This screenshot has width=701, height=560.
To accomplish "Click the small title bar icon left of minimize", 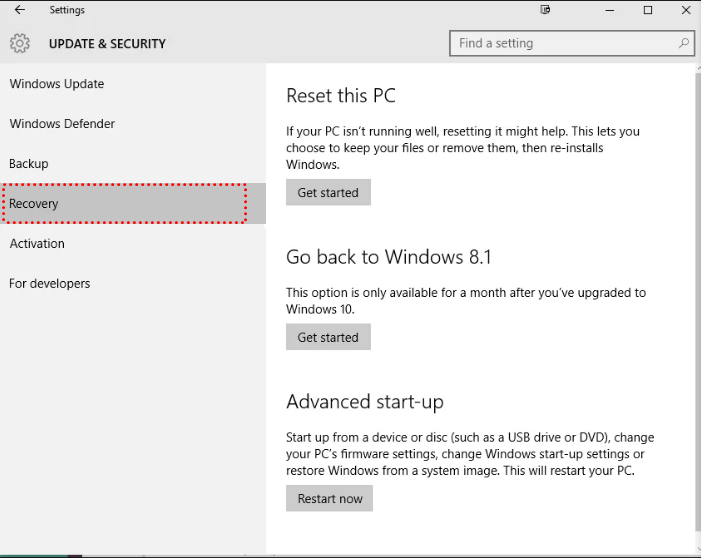I will (x=546, y=10).
